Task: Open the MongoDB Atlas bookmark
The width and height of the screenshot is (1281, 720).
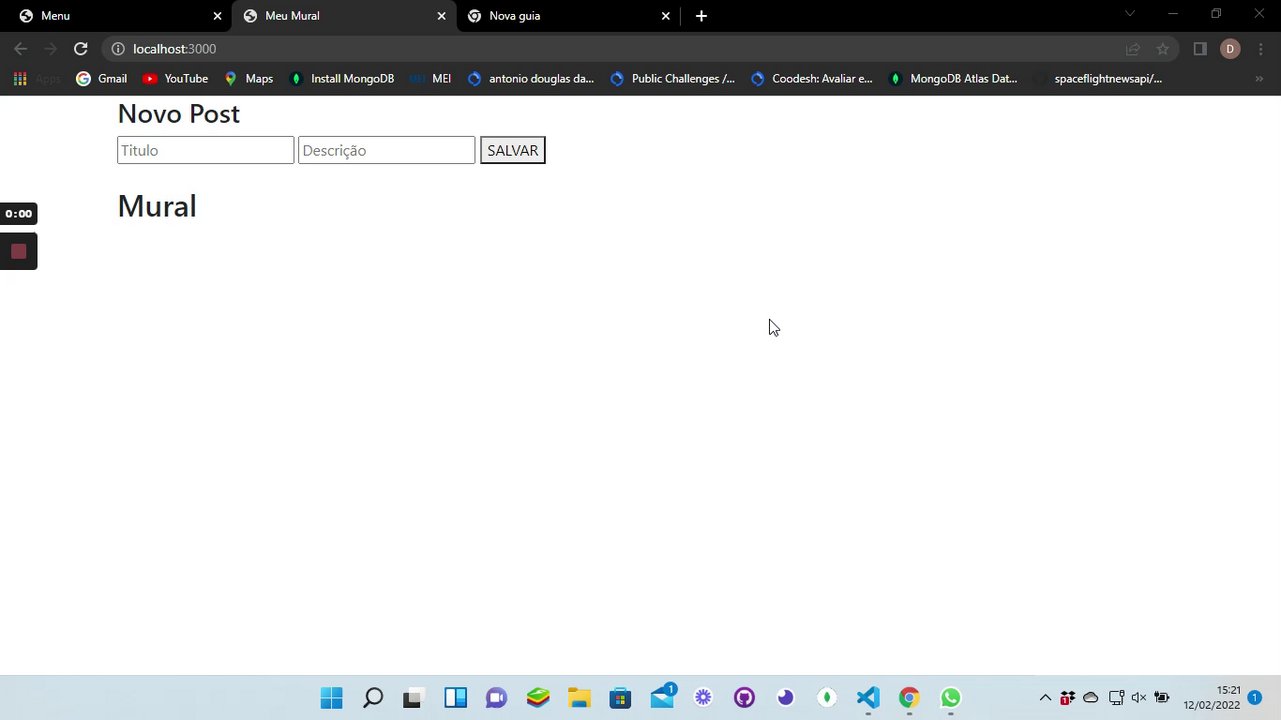Action: 953,78
